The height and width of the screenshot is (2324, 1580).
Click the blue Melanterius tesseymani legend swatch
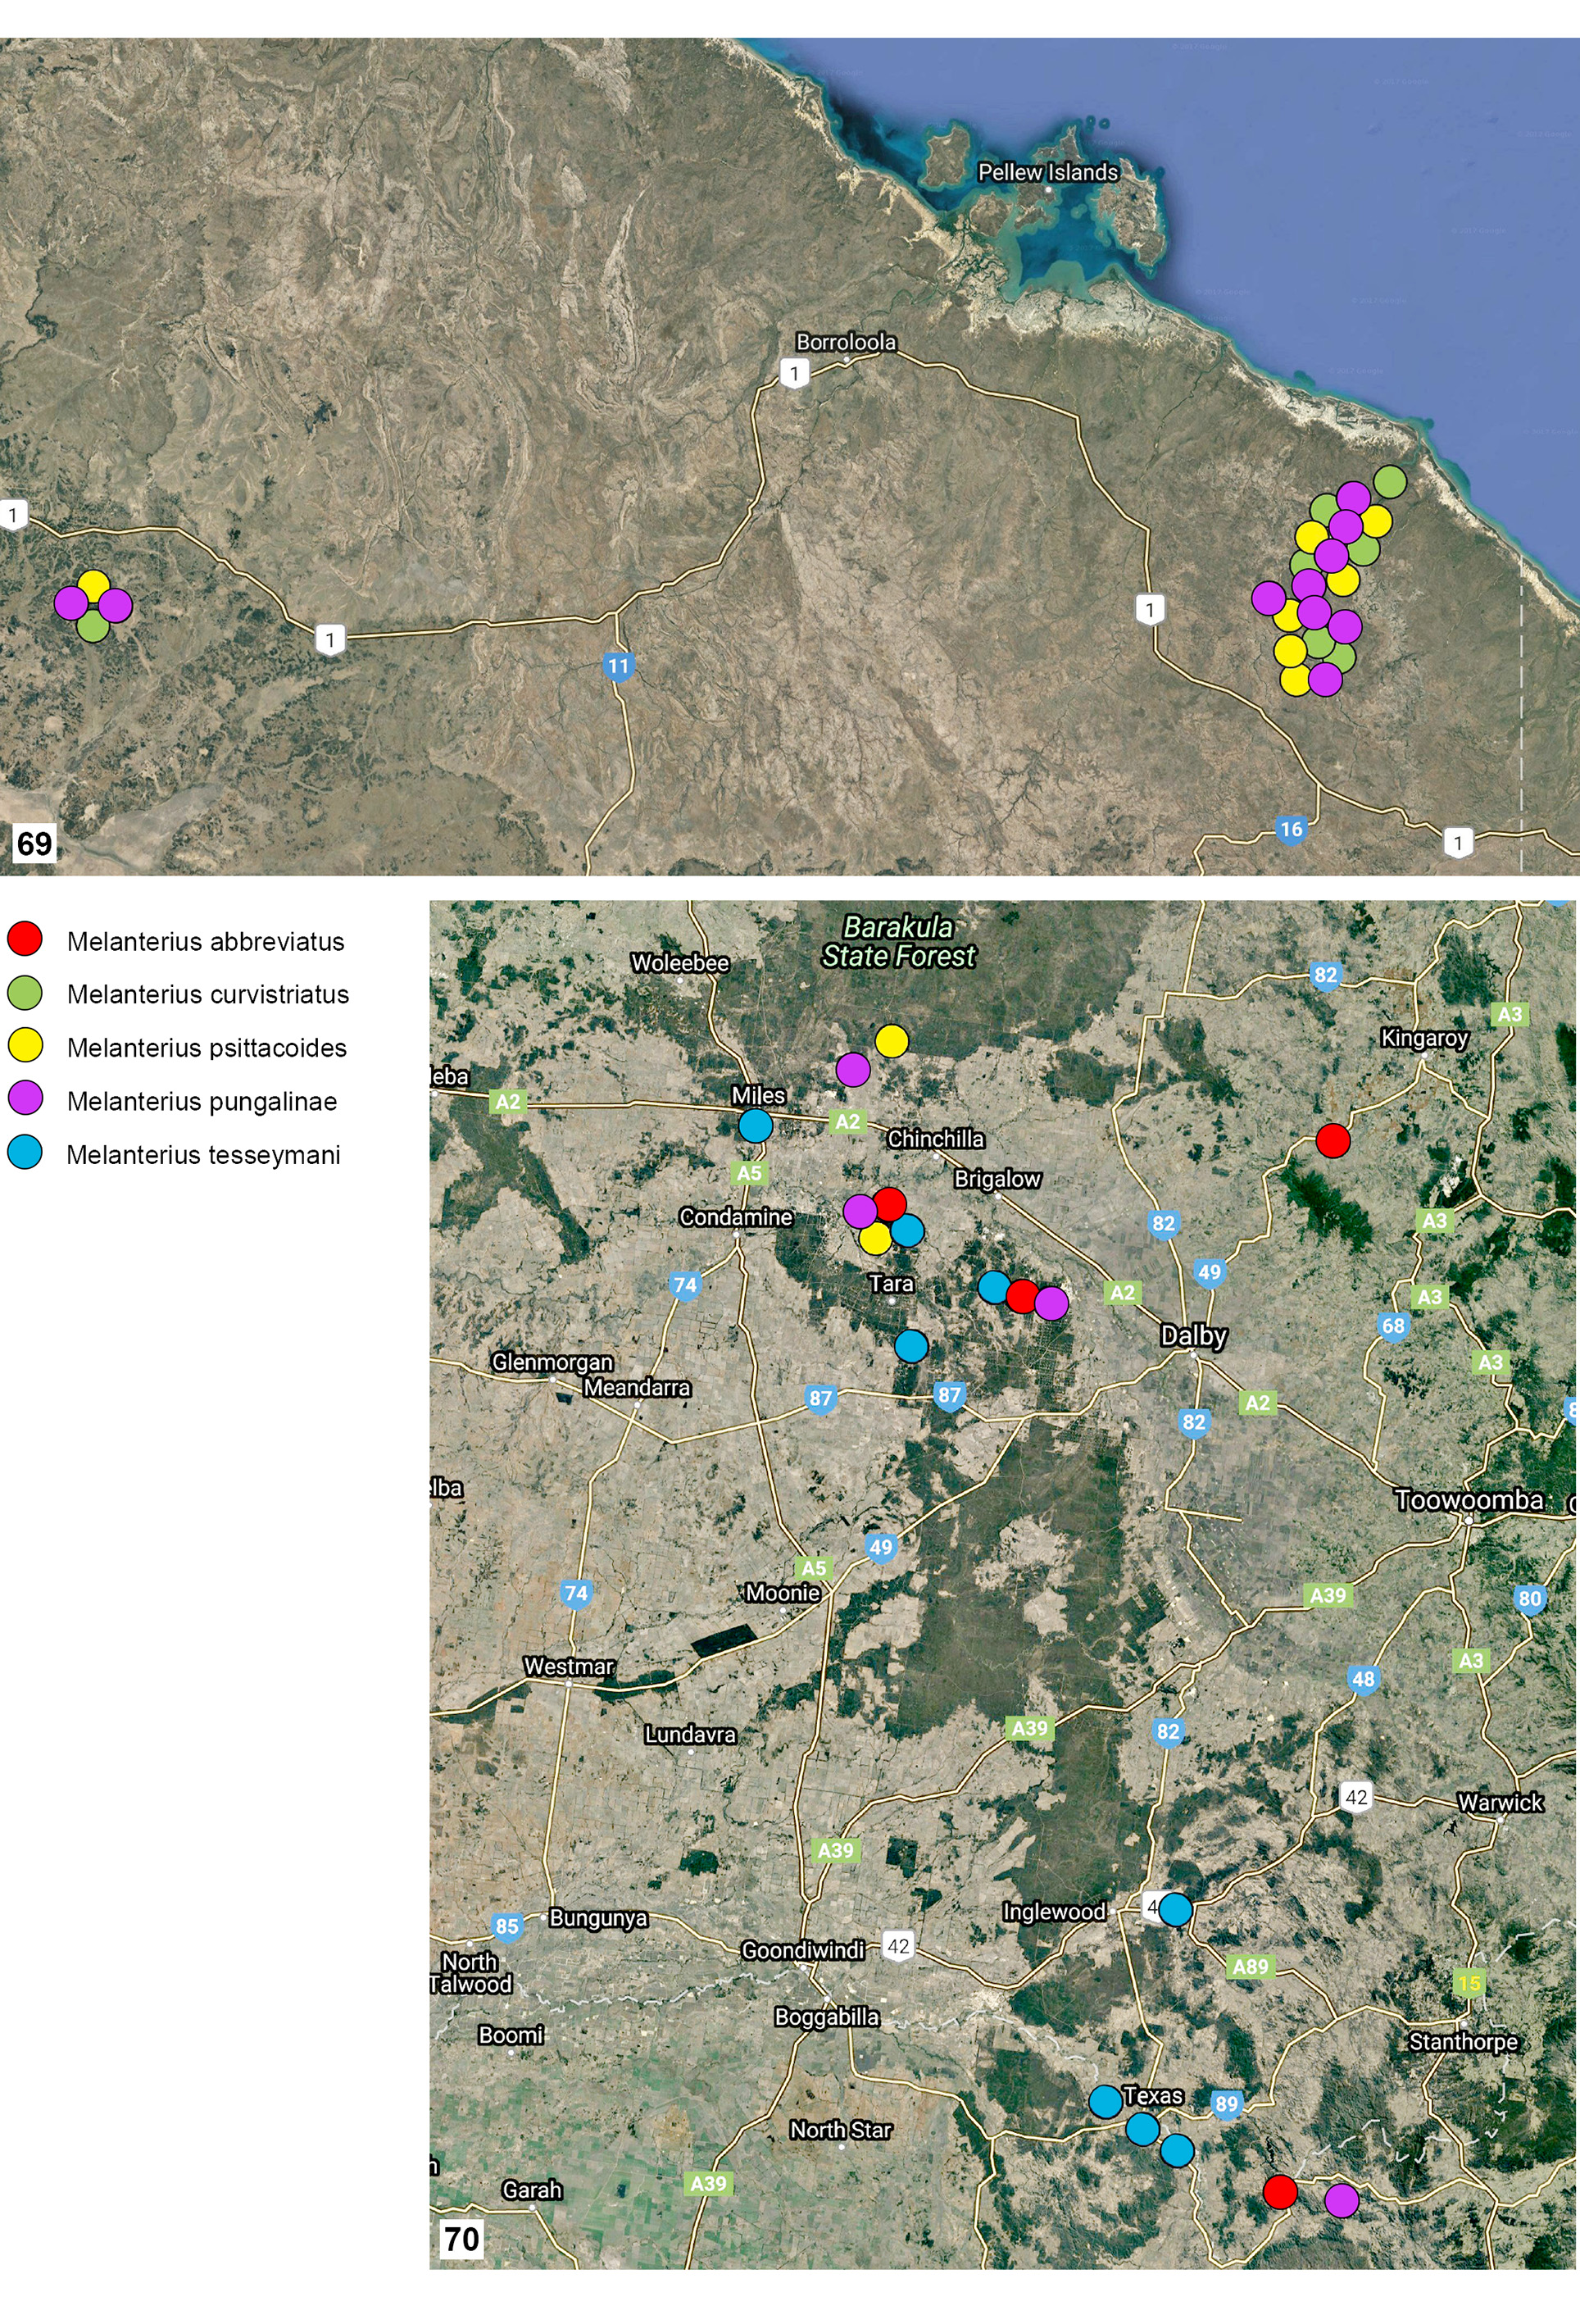click(x=25, y=1152)
